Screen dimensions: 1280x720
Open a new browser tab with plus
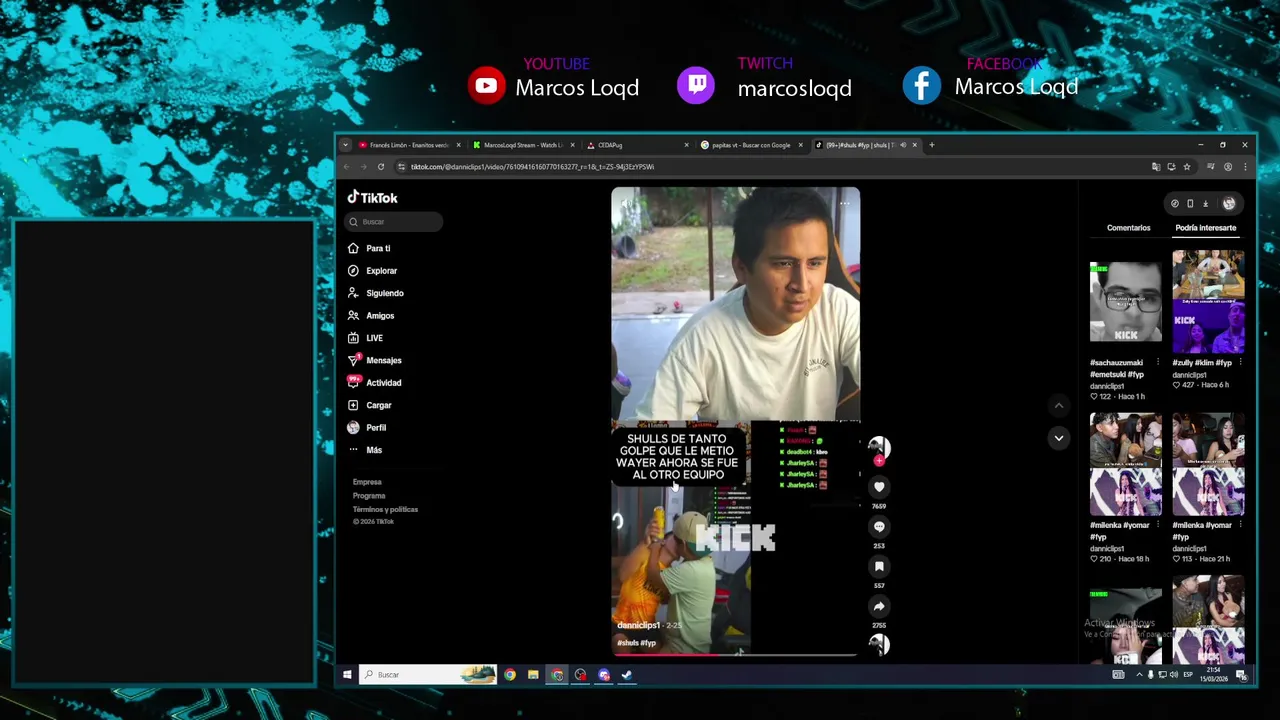pyautogui.click(x=931, y=145)
